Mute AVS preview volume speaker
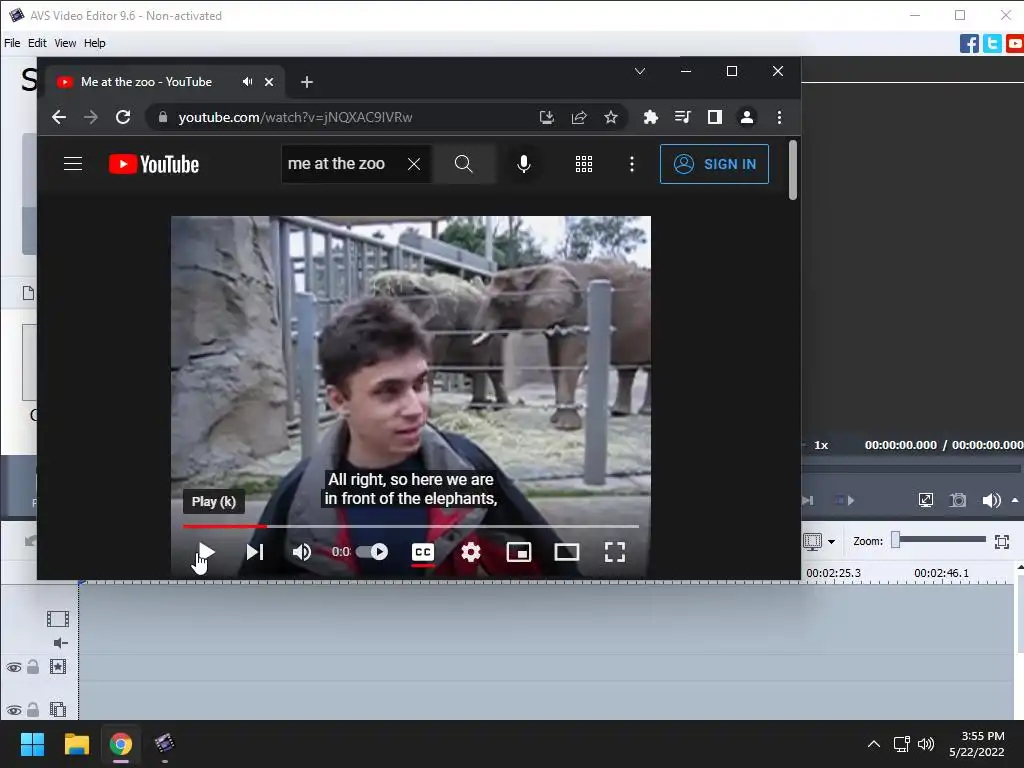The width and height of the screenshot is (1024, 768). (x=991, y=500)
